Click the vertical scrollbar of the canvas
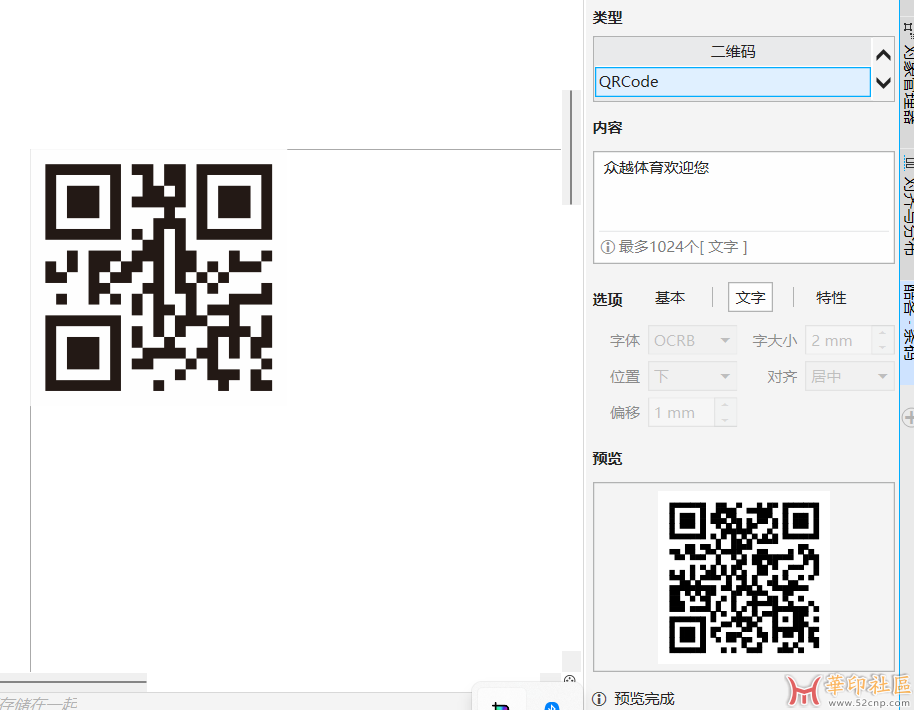 [571, 147]
